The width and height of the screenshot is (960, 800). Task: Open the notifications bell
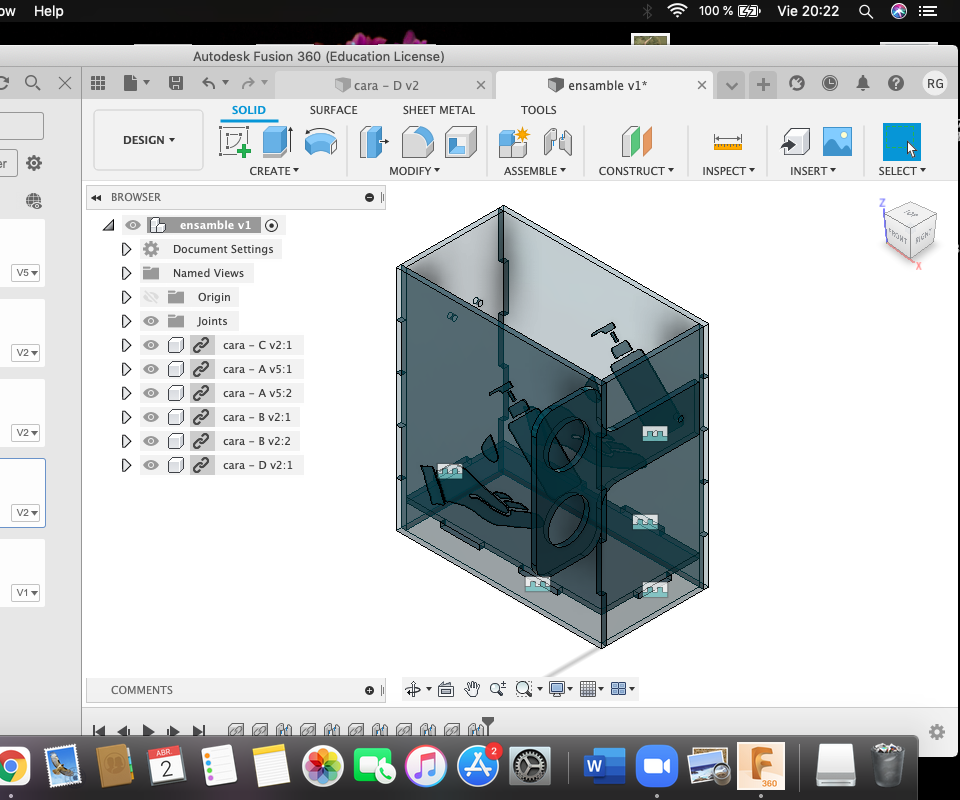click(863, 83)
